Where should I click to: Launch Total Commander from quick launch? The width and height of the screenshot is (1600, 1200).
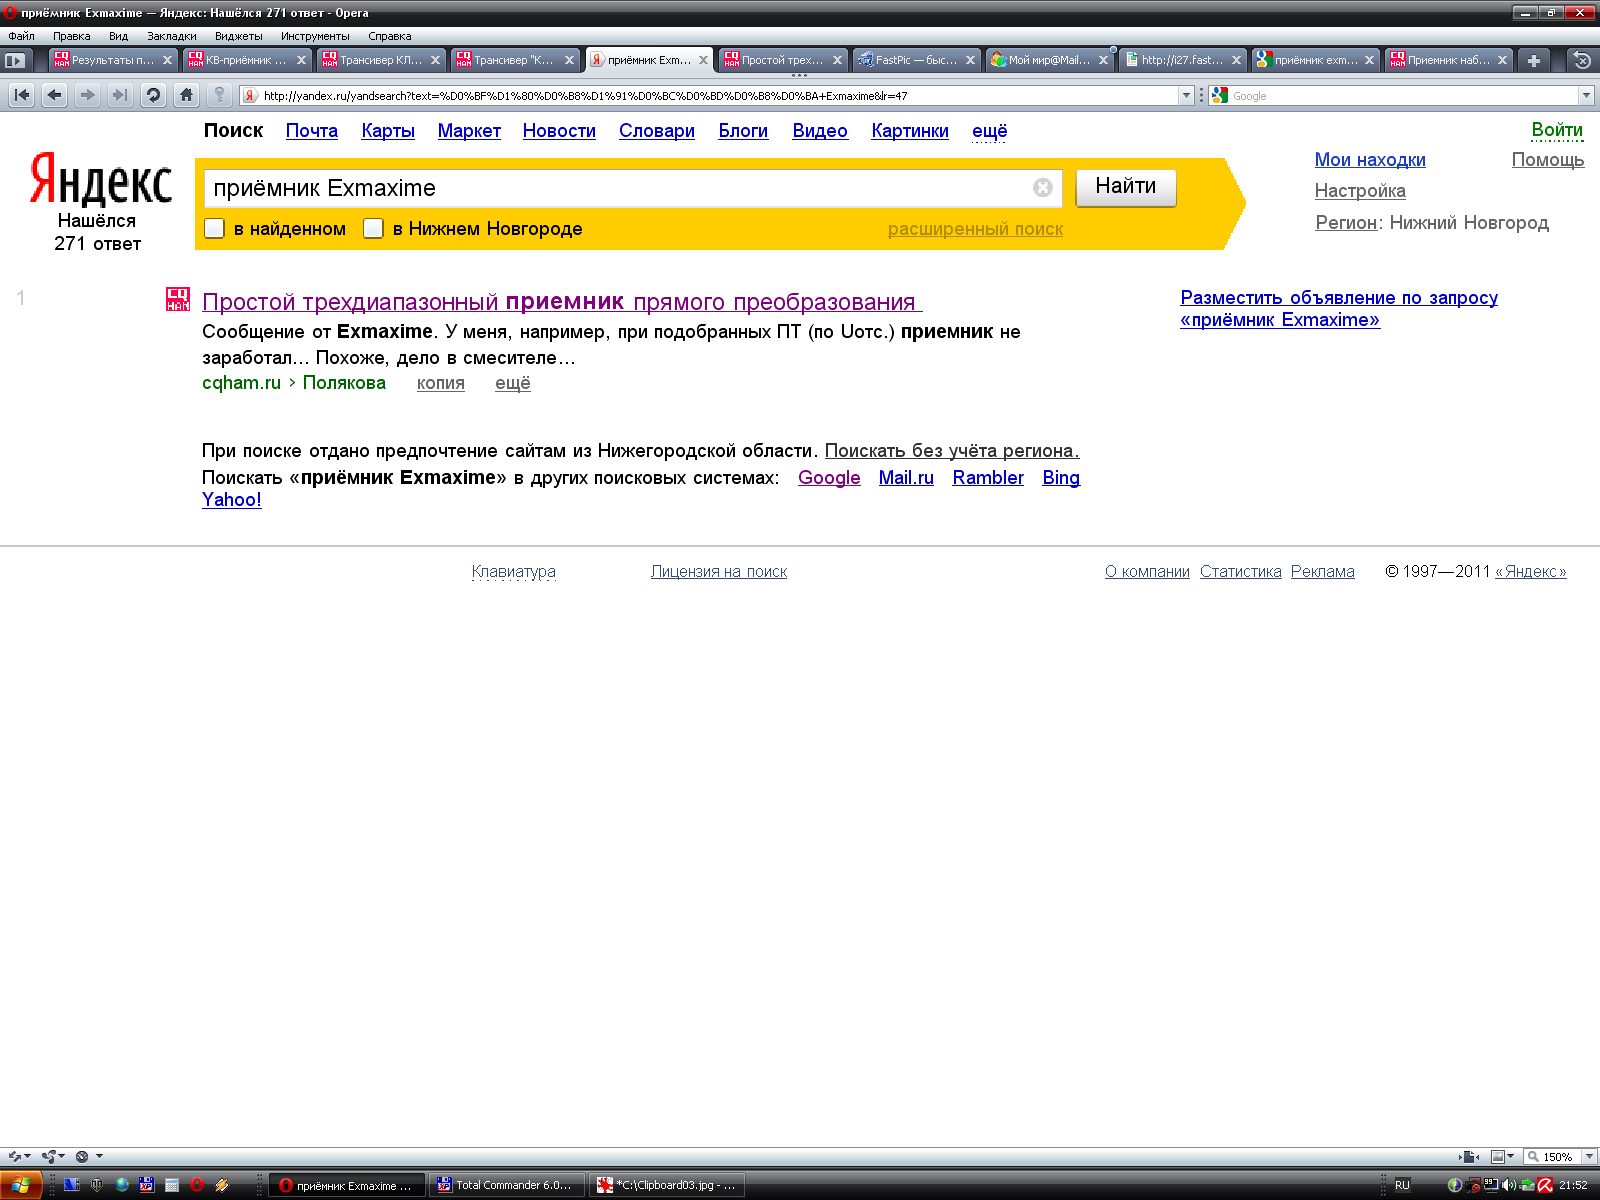pos(147,1185)
